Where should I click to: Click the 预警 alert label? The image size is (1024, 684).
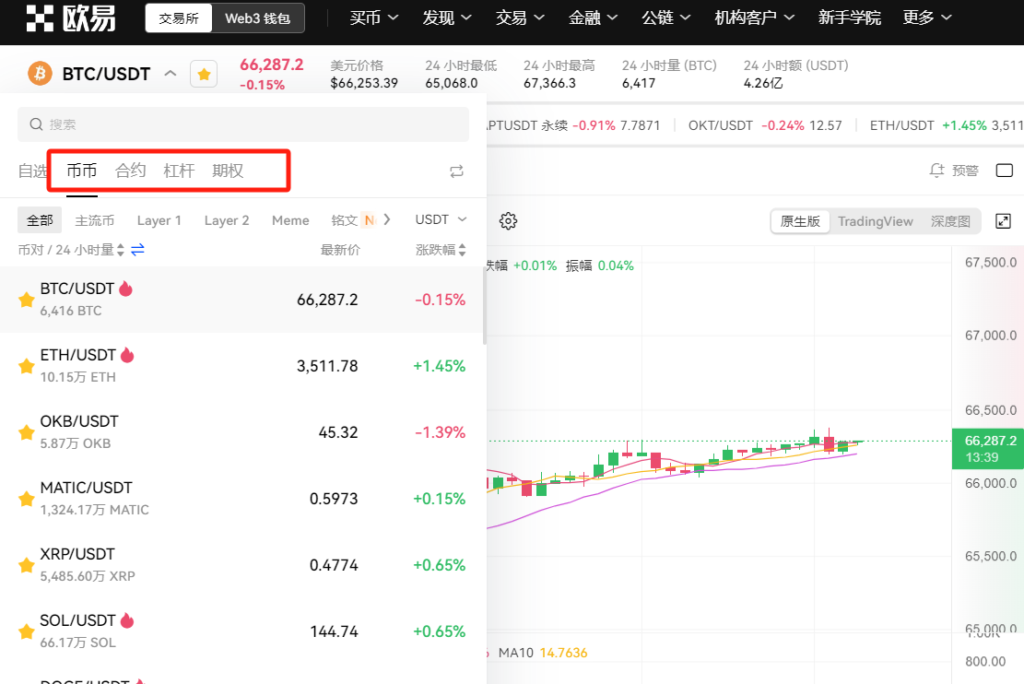(x=965, y=171)
